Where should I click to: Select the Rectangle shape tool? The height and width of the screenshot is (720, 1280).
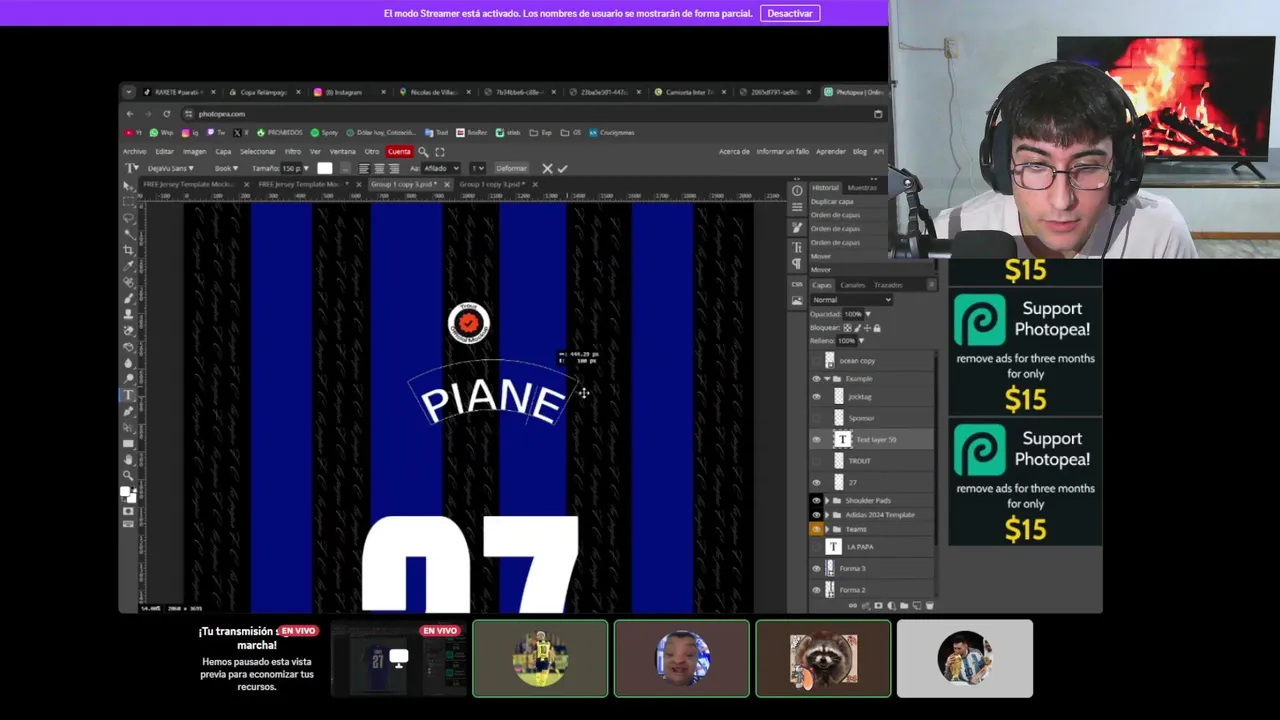click(129, 443)
